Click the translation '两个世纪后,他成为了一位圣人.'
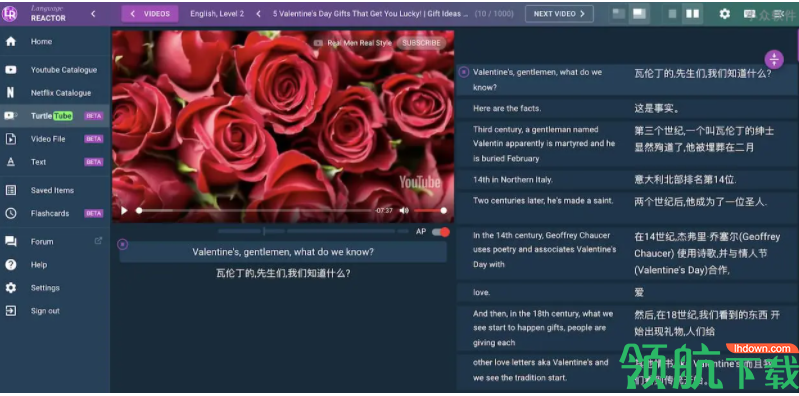799x396 pixels. tap(701, 201)
